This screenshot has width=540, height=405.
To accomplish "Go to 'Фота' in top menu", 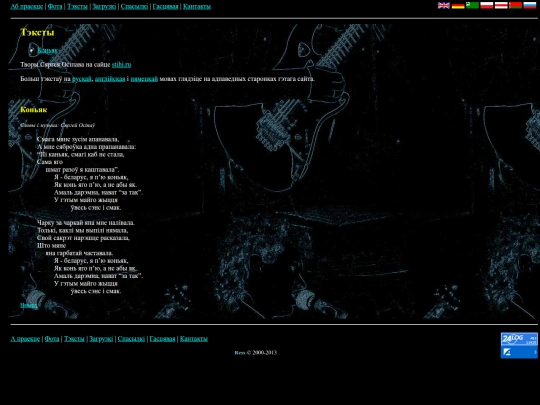I will tap(55, 7).
